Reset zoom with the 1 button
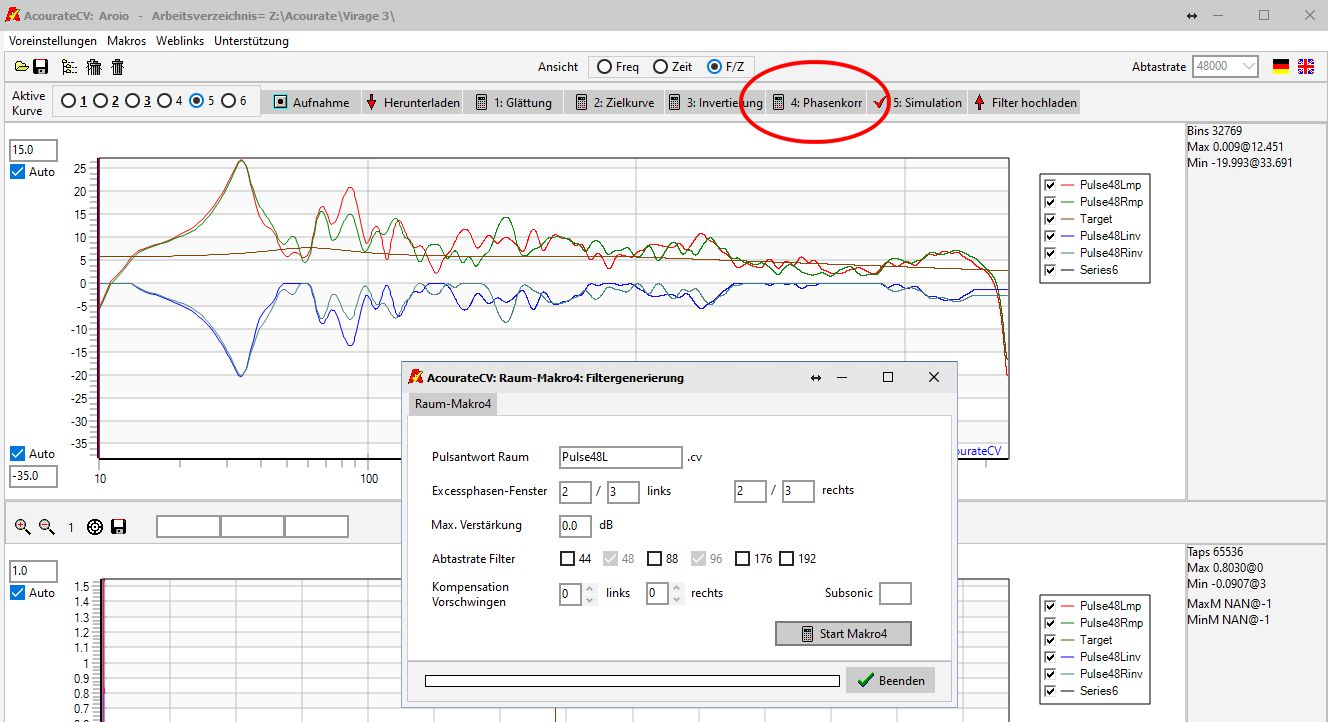1328x722 pixels. [71, 527]
